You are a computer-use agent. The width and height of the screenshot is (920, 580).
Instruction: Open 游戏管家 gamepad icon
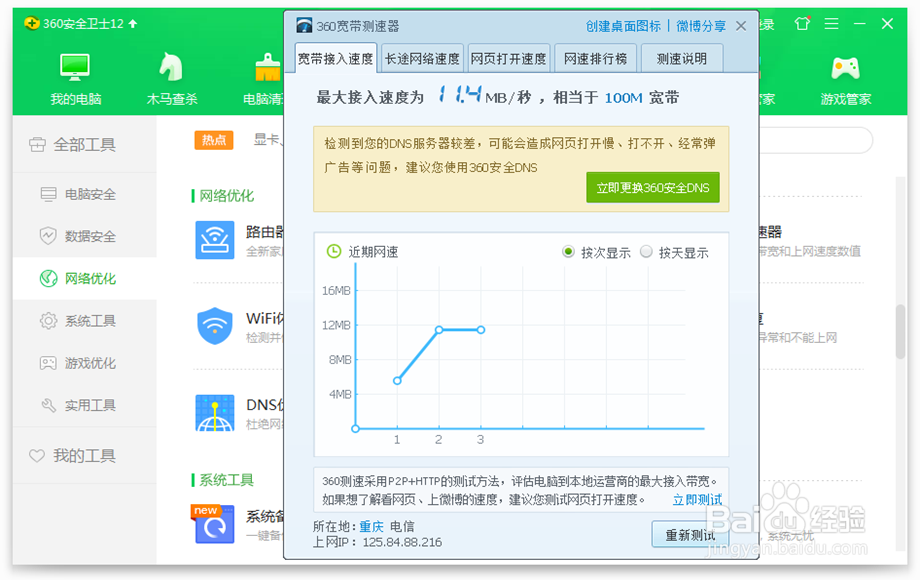845,79
